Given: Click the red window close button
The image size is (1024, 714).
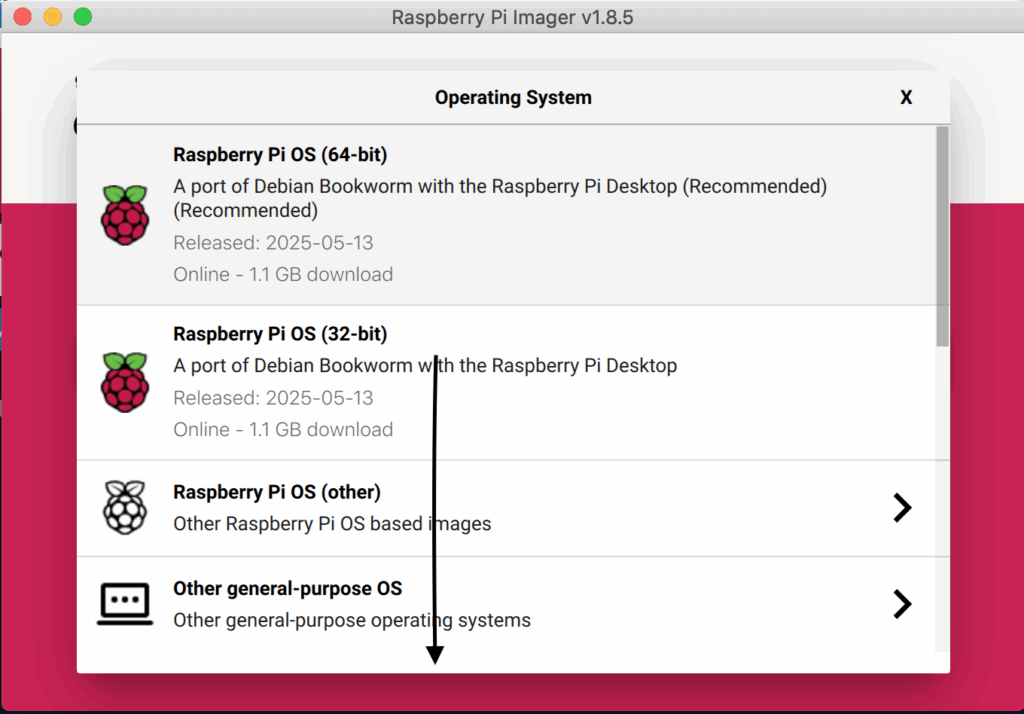Looking at the screenshot, I should pyautogui.click(x=23, y=16).
